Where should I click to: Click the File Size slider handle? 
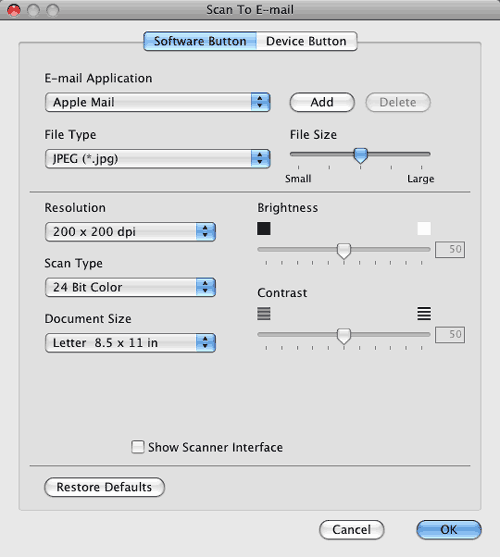click(x=361, y=156)
